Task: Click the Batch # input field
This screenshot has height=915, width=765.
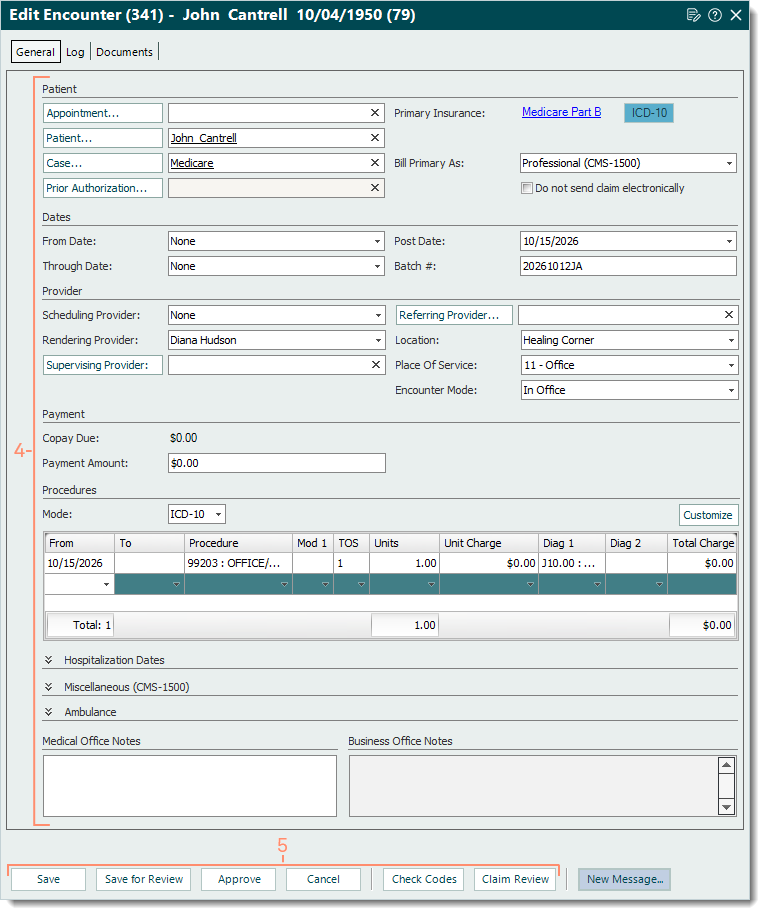Action: click(628, 266)
